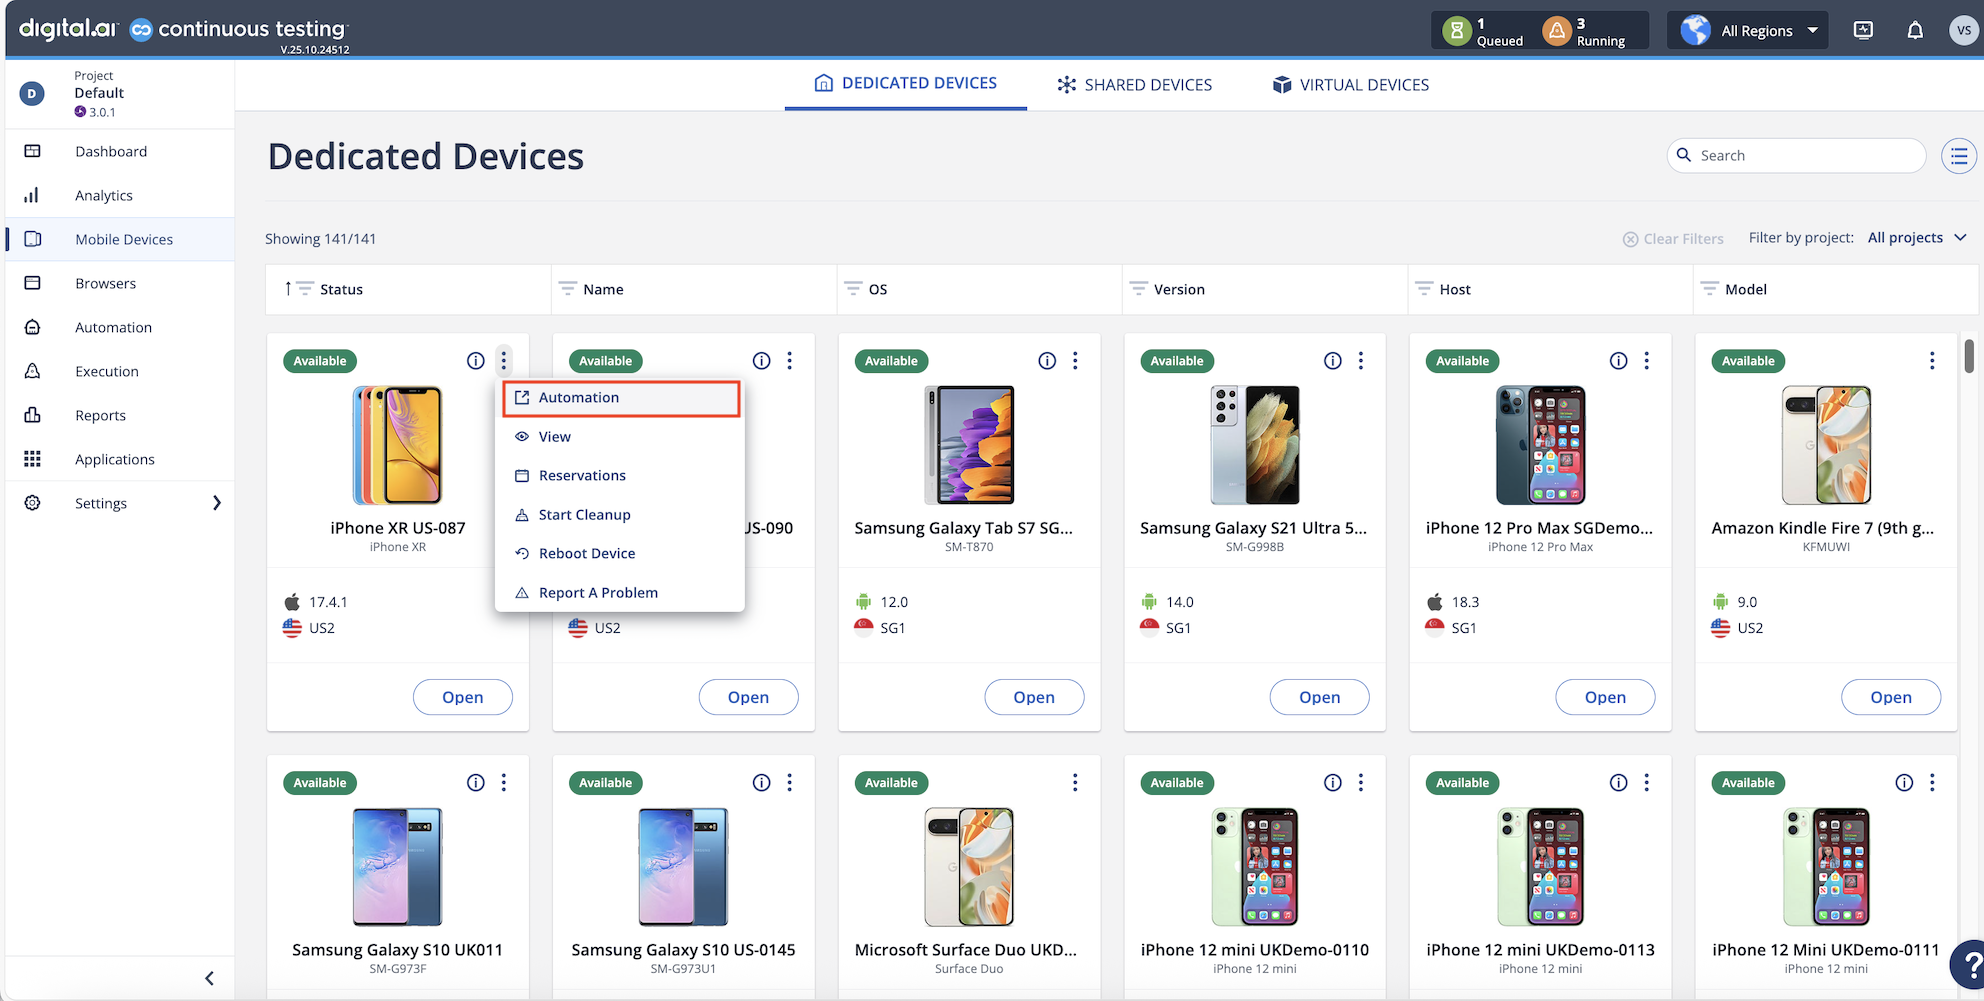The image size is (1984, 1001).
Task: Collapse the left sidebar with chevron
Action: (x=209, y=978)
